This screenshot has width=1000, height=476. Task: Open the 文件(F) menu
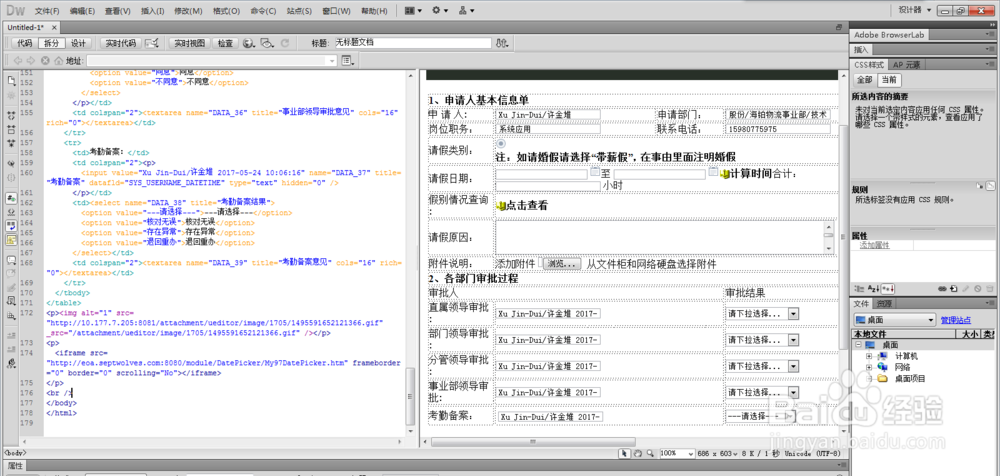pos(47,11)
